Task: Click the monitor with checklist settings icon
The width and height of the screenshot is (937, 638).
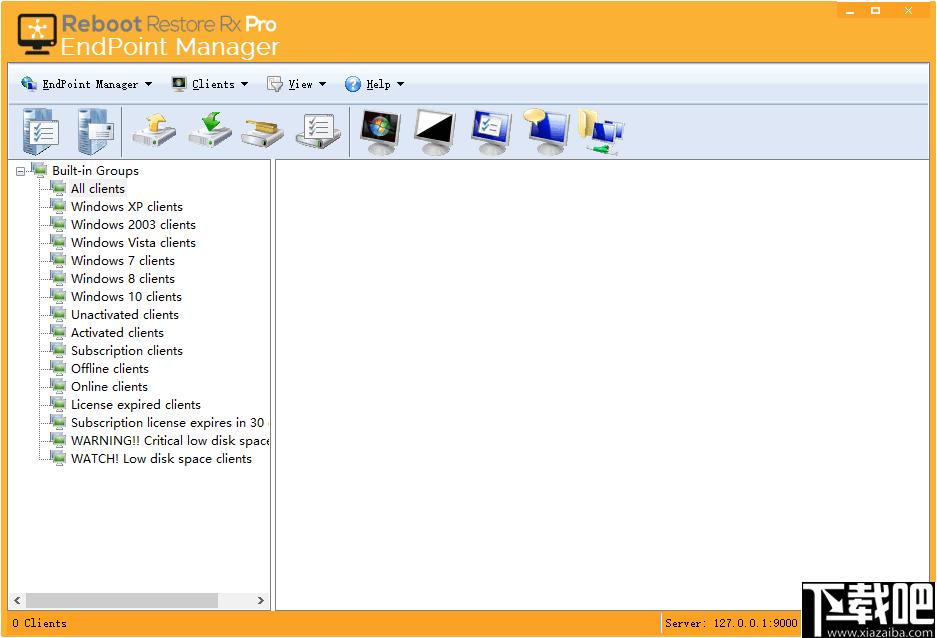Action: (x=491, y=132)
